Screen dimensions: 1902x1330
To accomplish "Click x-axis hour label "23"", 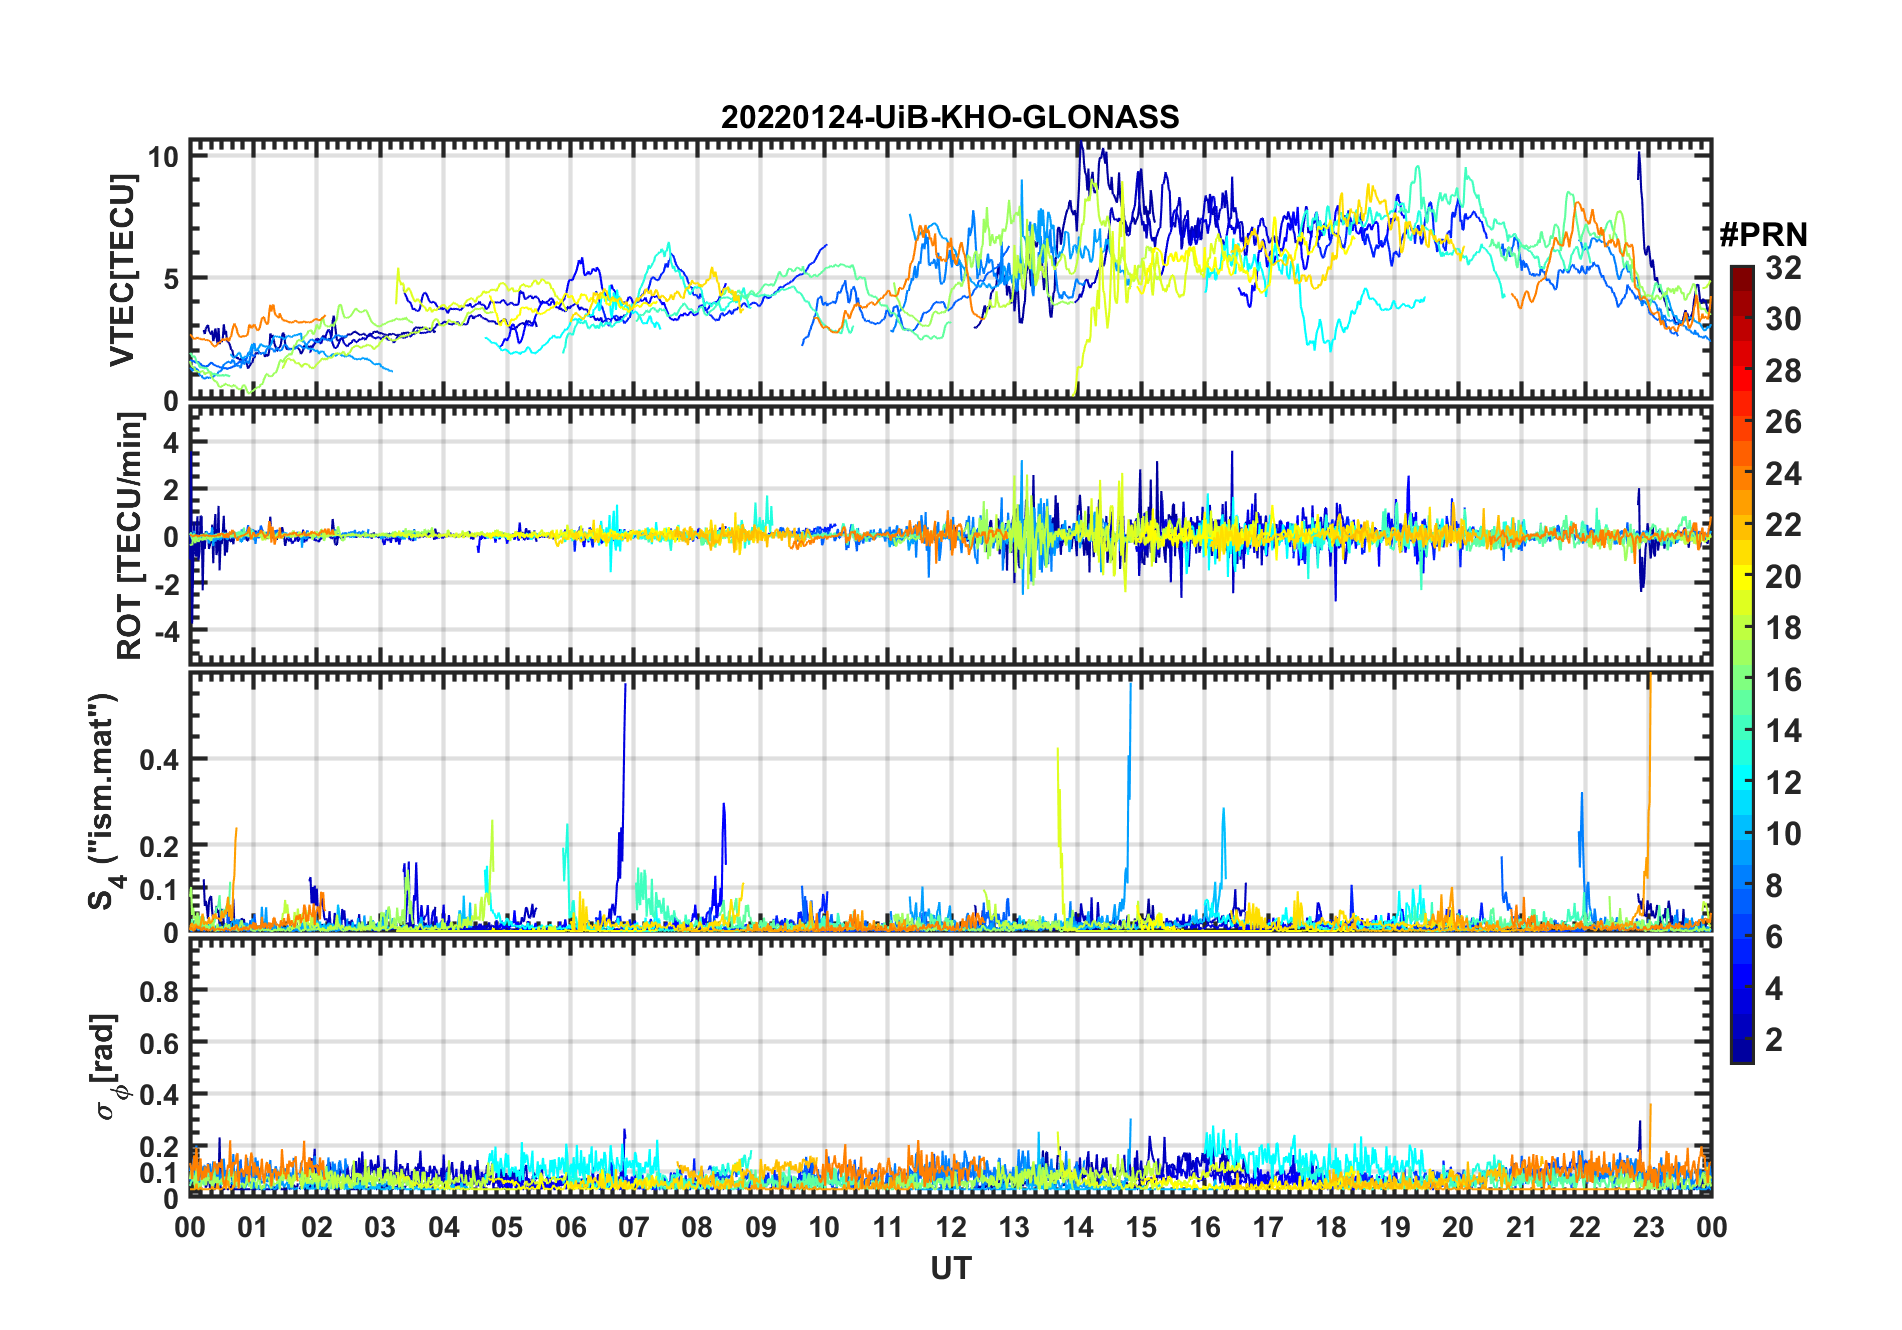I will pos(1649,1228).
